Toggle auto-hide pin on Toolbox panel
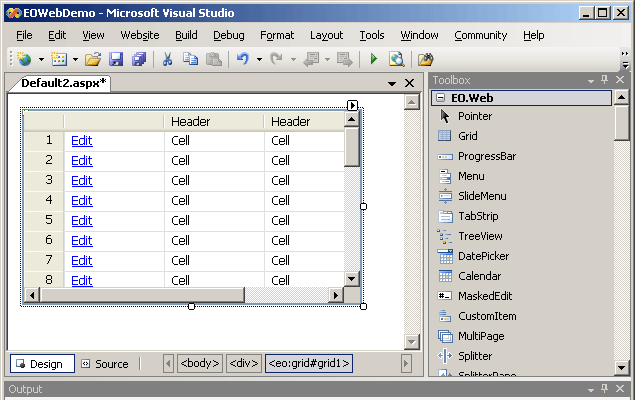The height and width of the screenshot is (400, 635). click(605, 80)
